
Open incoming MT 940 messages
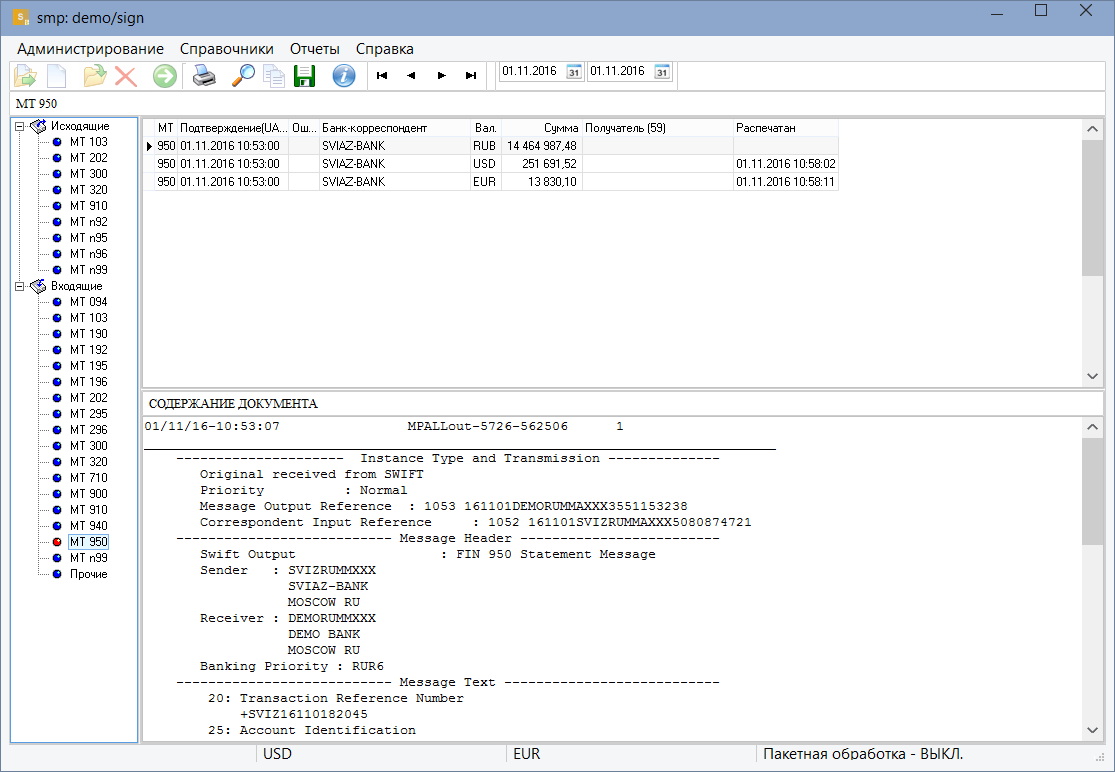(88, 526)
